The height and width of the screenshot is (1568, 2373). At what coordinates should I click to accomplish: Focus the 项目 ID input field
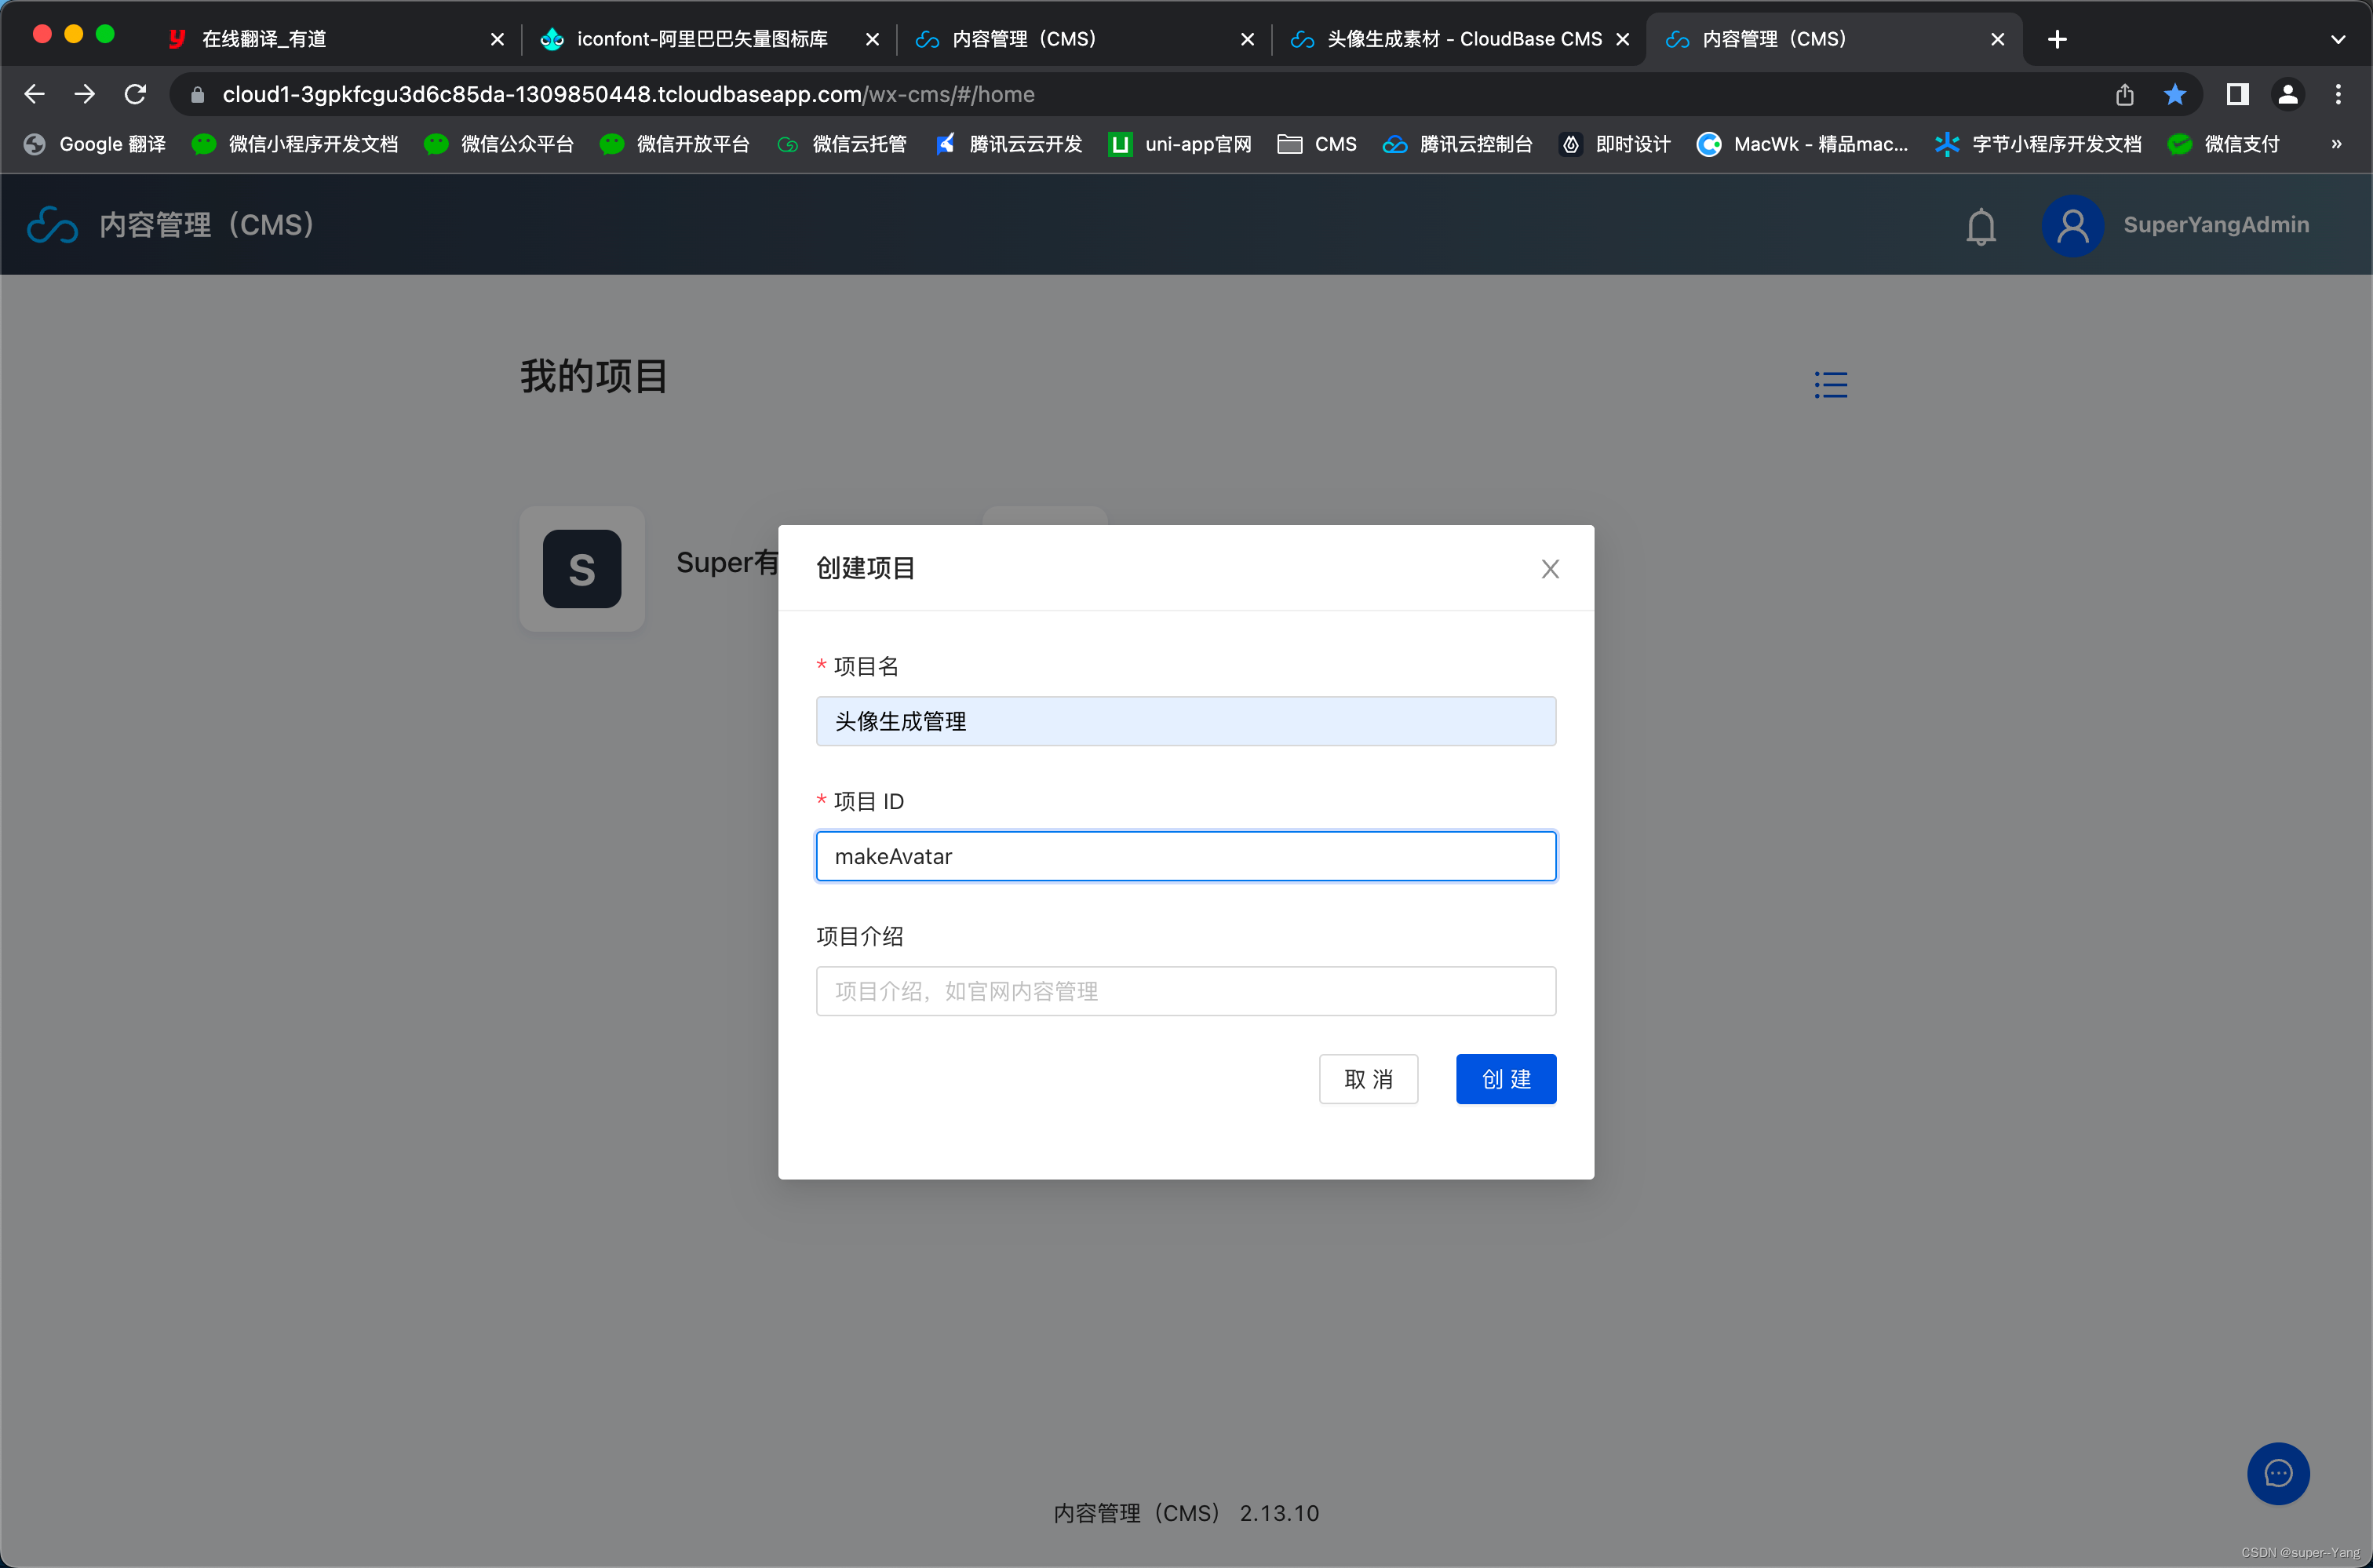[1186, 856]
